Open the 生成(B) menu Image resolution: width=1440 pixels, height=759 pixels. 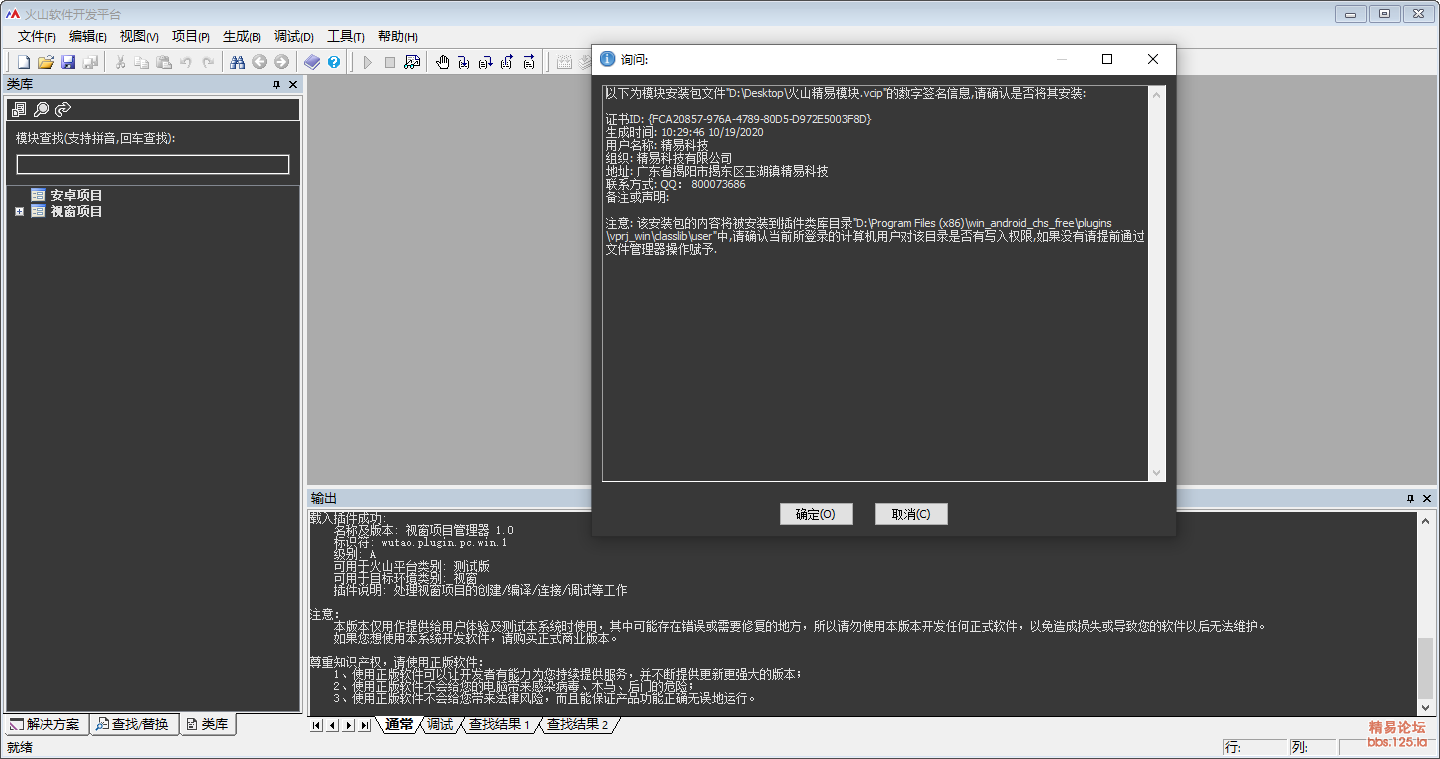tap(242, 36)
